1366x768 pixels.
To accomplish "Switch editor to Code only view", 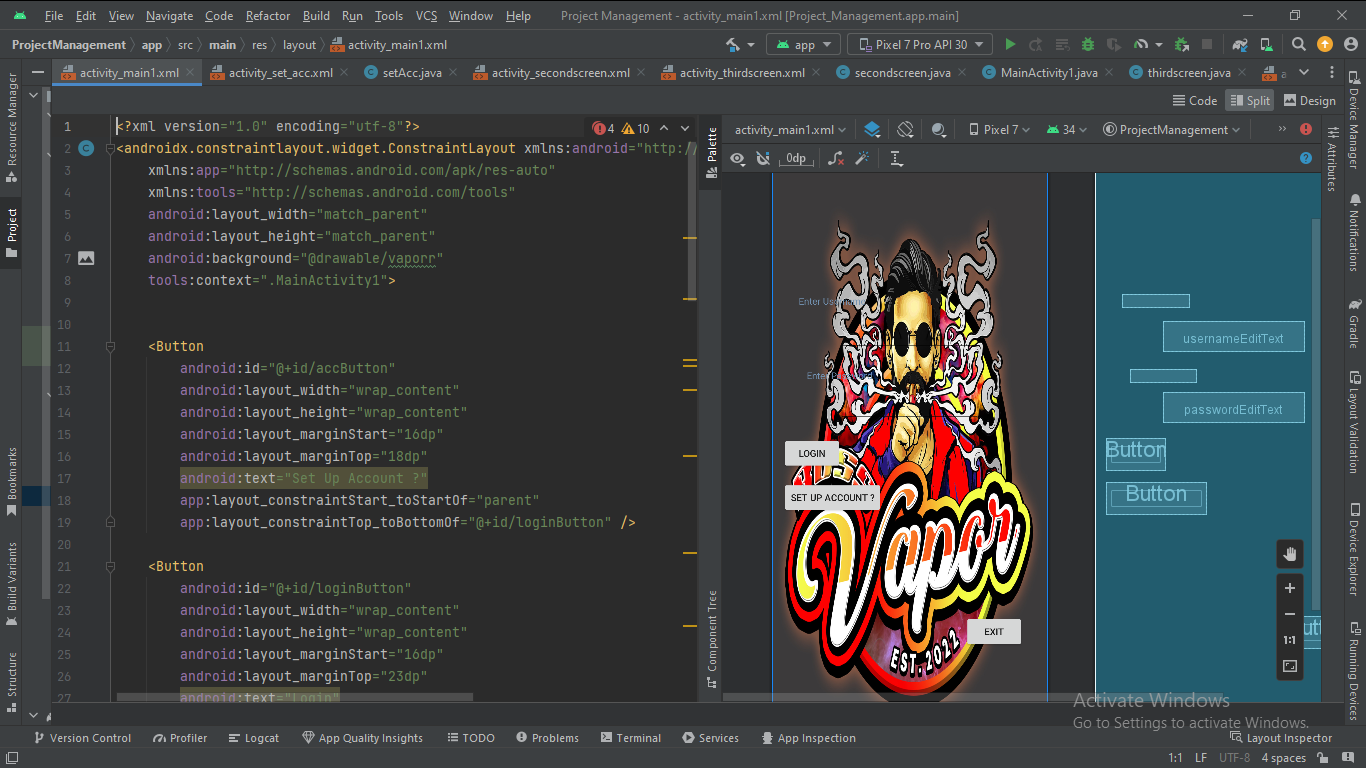I will 1194,100.
